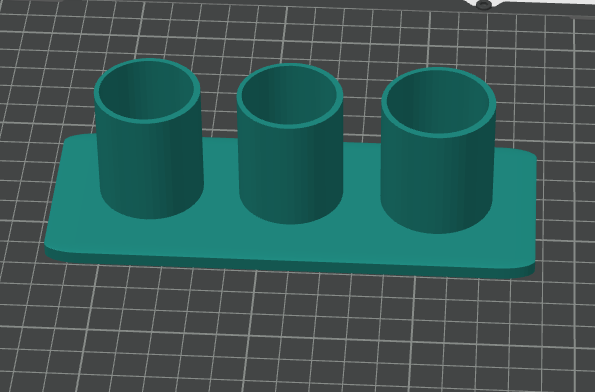Click the base plate's rear-left corner
Screen dimensions: 595x392
(71, 140)
